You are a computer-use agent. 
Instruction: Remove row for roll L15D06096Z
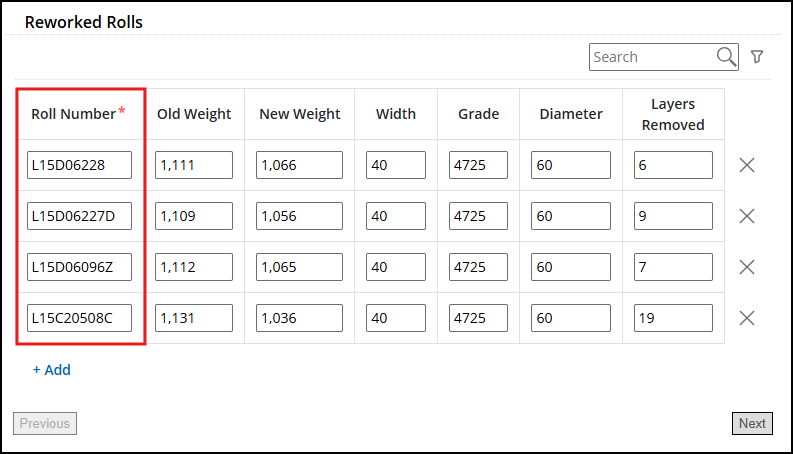747,267
